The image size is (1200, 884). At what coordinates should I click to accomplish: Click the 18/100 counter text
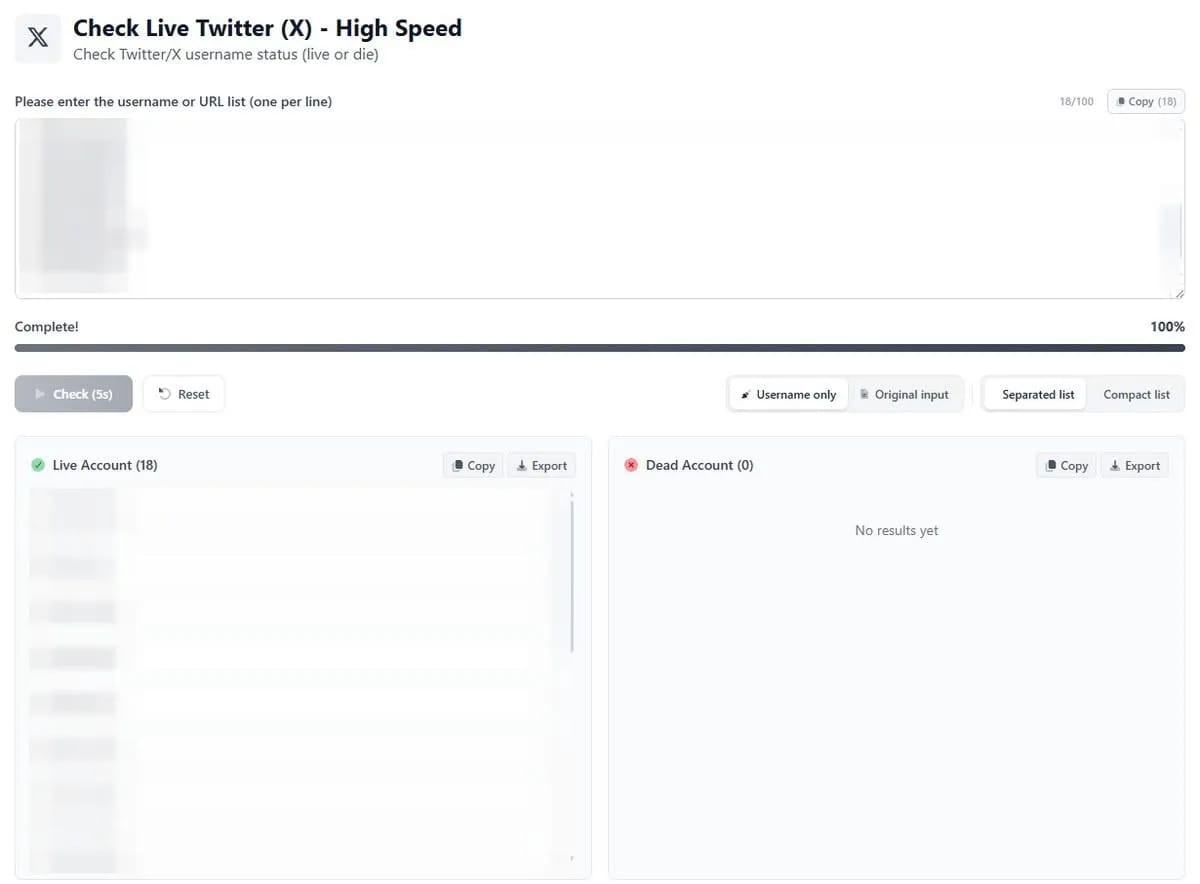(x=1076, y=101)
